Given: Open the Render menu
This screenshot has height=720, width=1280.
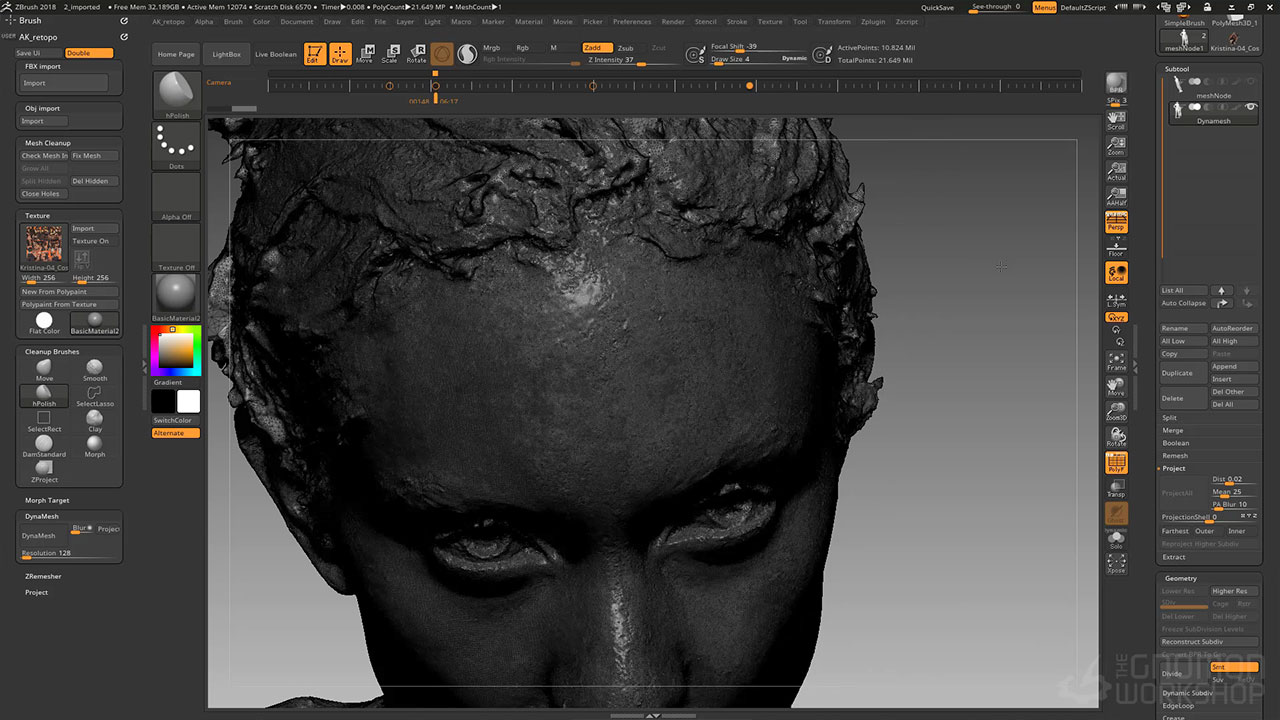Looking at the screenshot, I should tap(673, 21).
